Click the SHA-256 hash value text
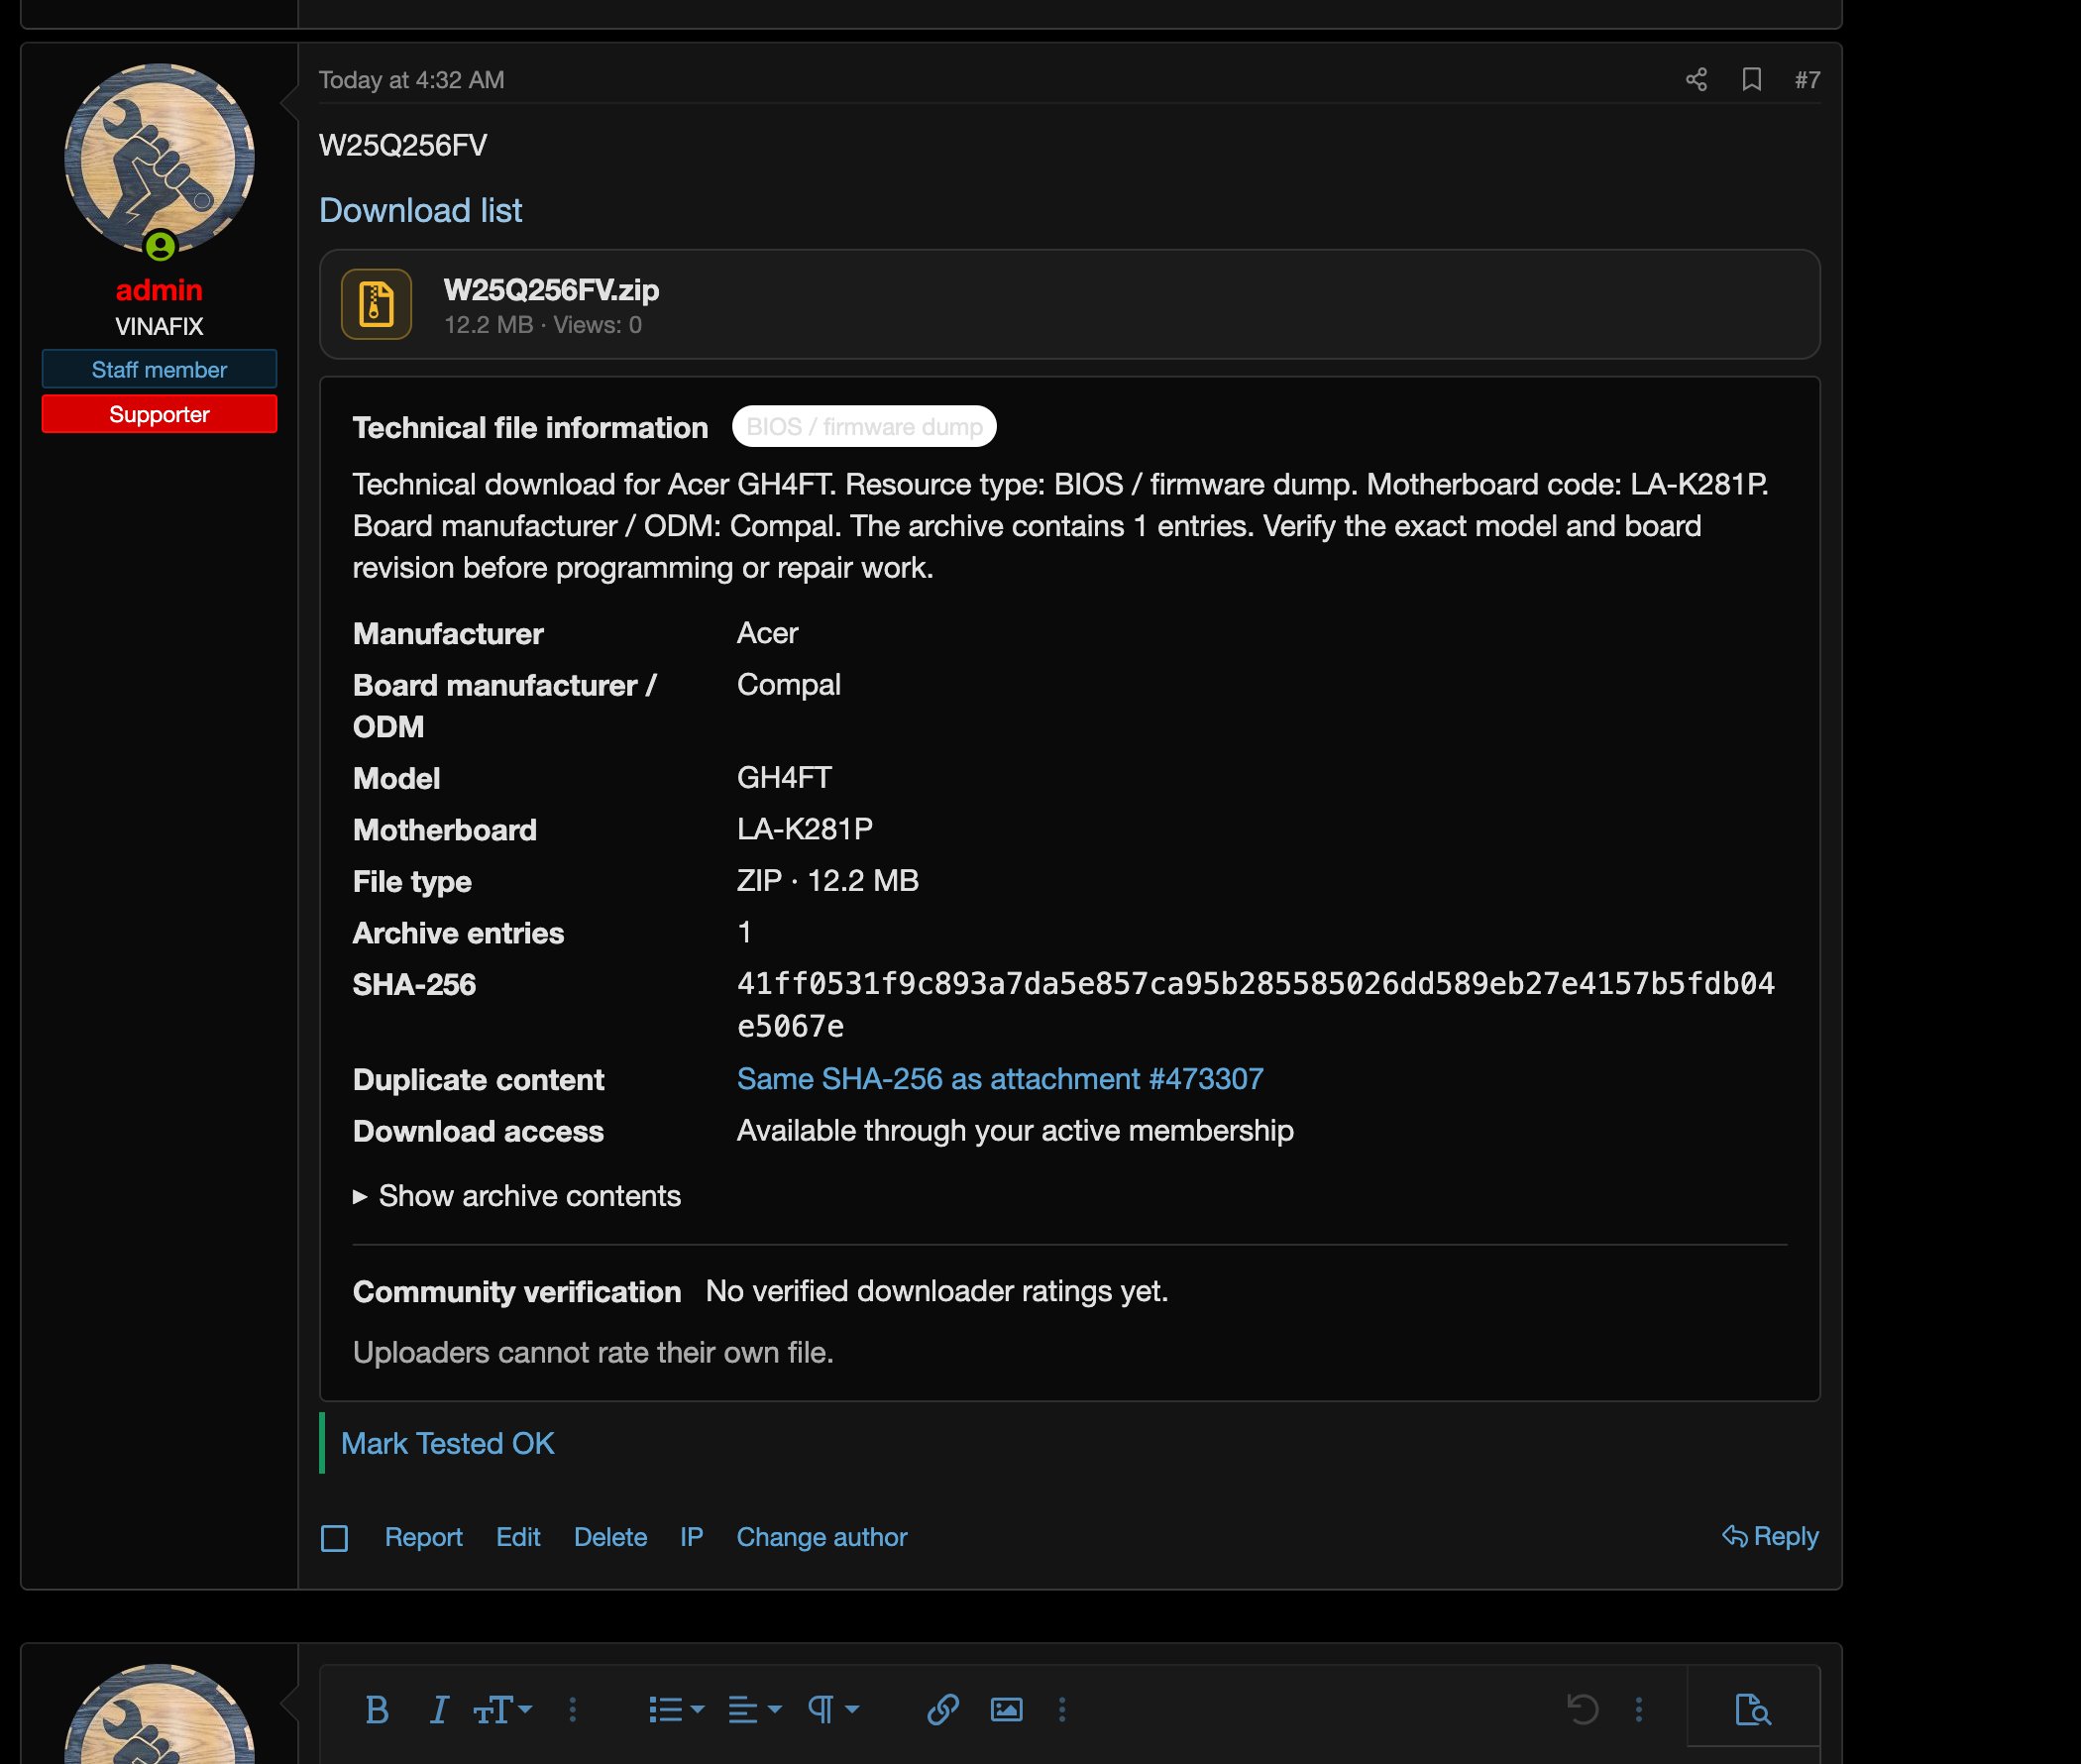2081x1764 pixels. pyautogui.click(x=1256, y=1005)
